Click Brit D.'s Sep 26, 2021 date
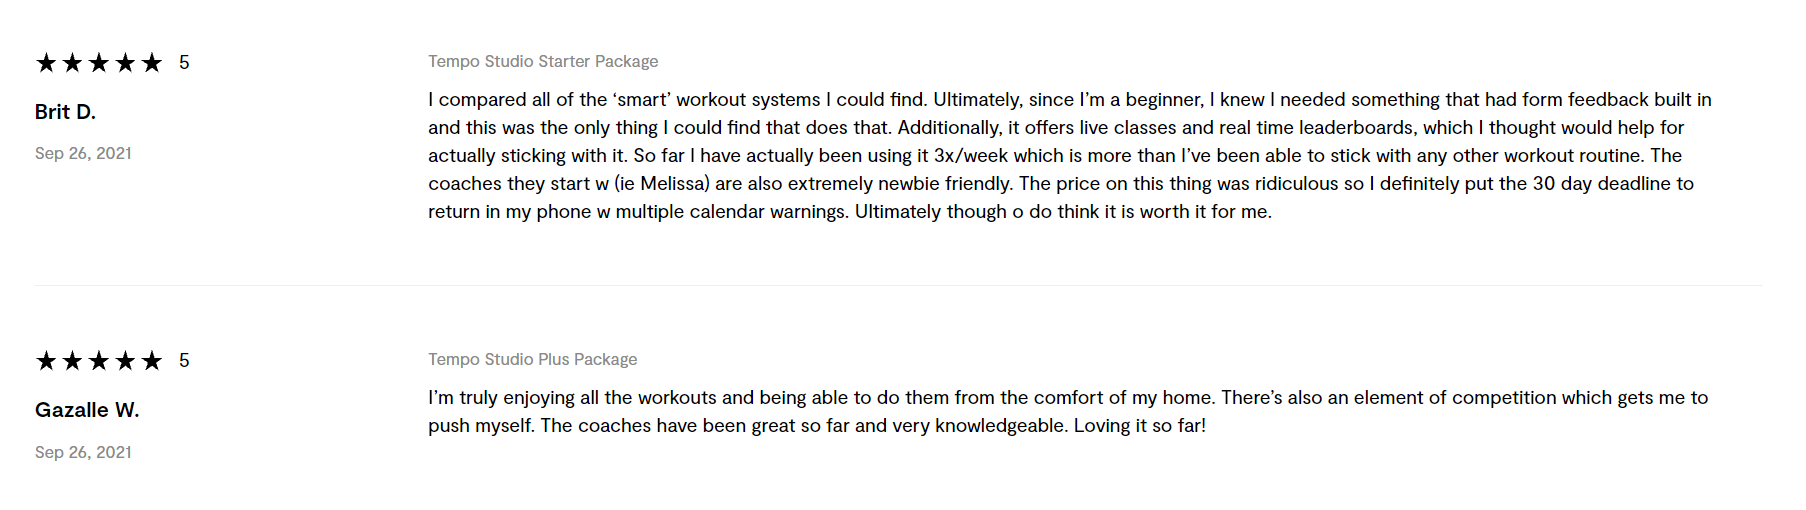 [83, 153]
